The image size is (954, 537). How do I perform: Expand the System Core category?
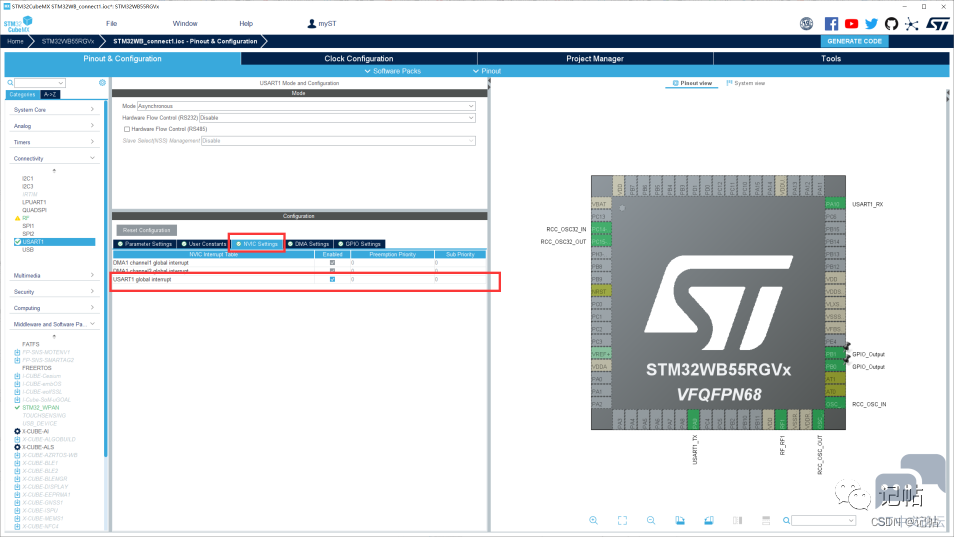point(54,109)
